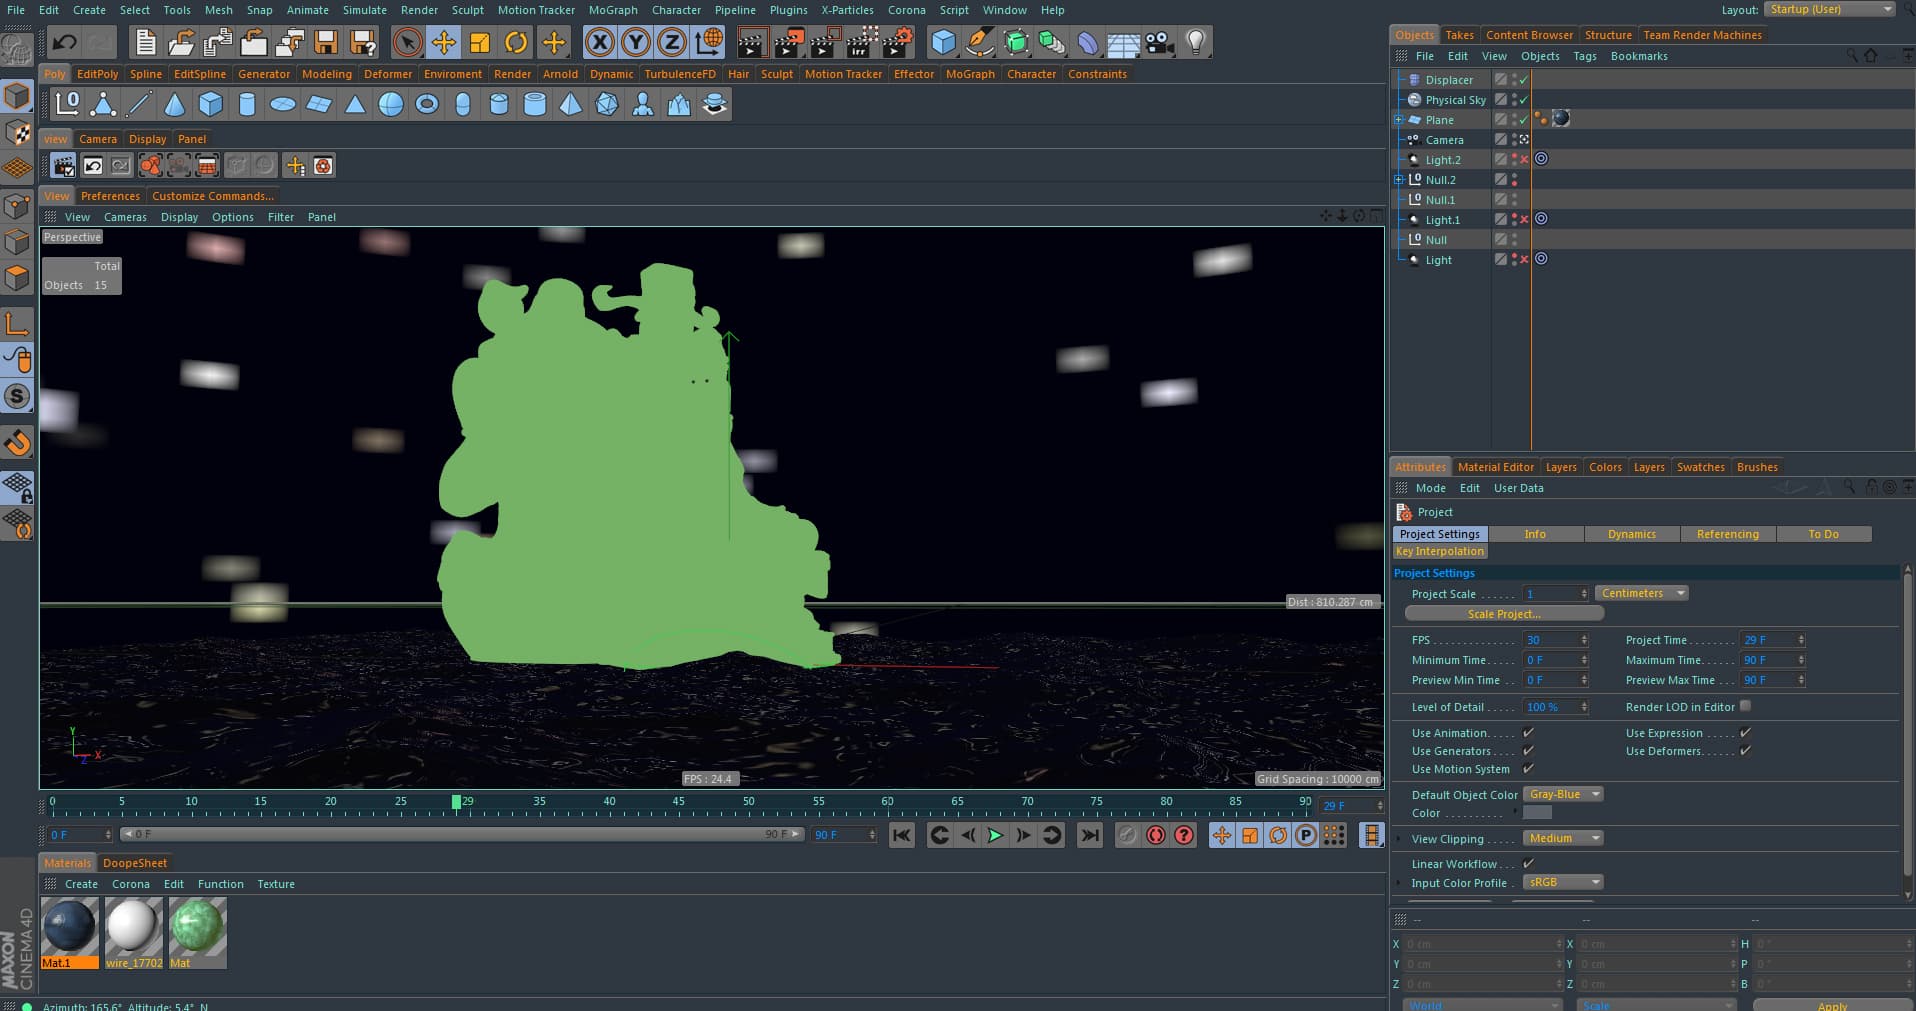This screenshot has height=1011, width=1916.
Task: Toggle Linear Workflow checkbox
Action: 1528,864
